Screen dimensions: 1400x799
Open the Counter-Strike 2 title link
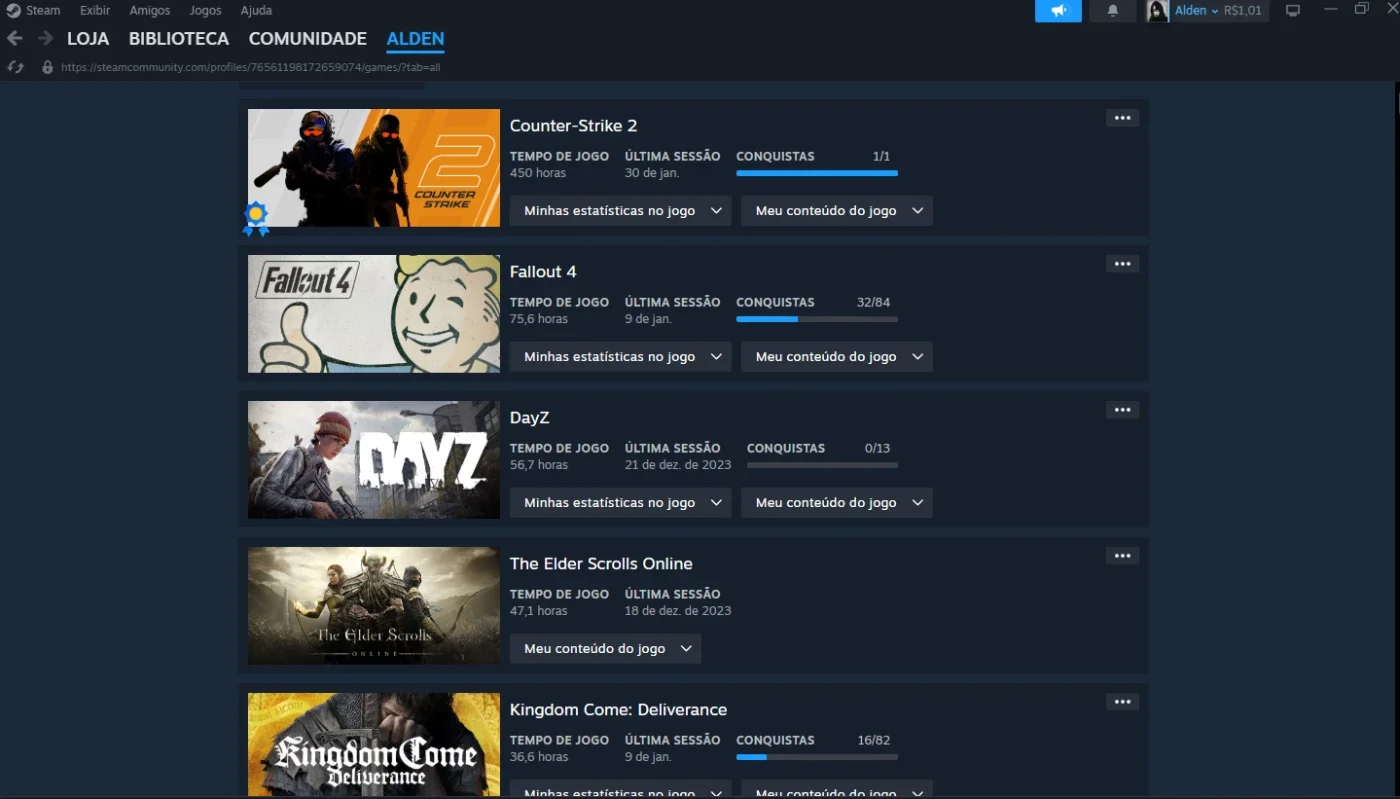pyautogui.click(x=573, y=126)
